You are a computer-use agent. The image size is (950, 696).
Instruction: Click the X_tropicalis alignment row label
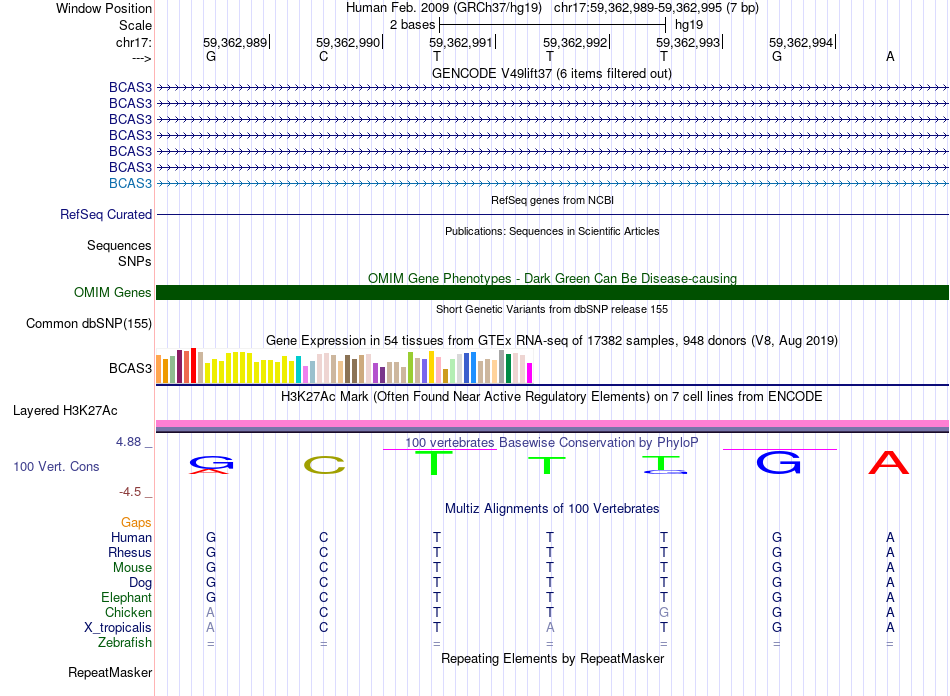[118, 628]
